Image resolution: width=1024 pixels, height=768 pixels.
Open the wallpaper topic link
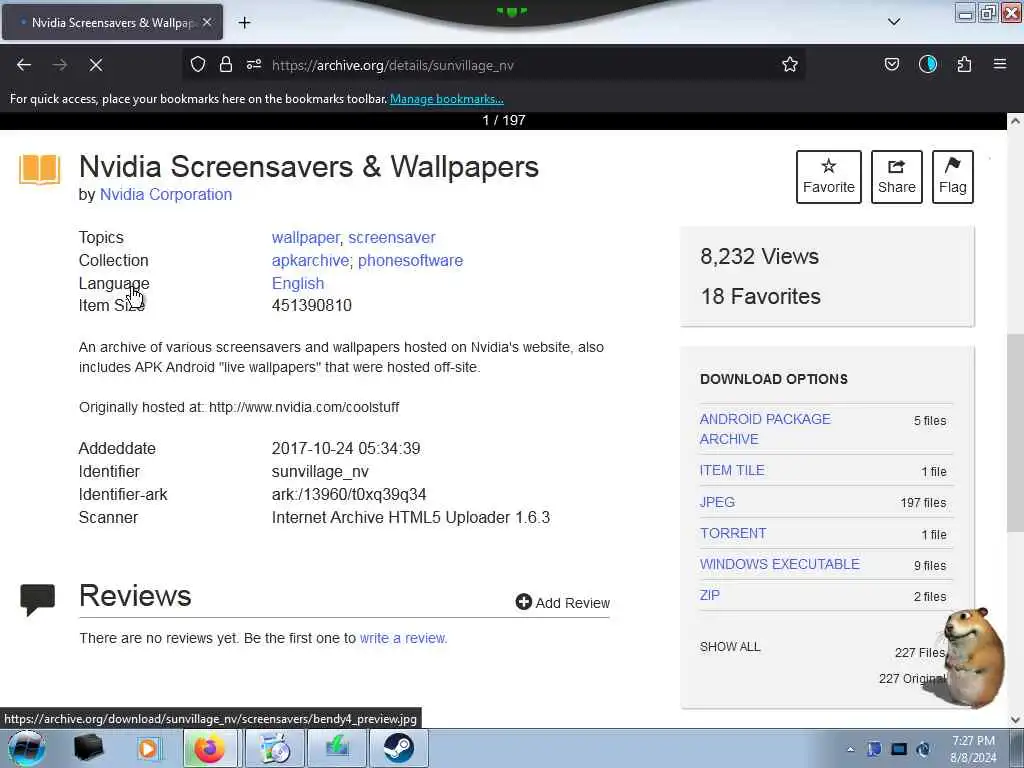(x=306, y=238)
